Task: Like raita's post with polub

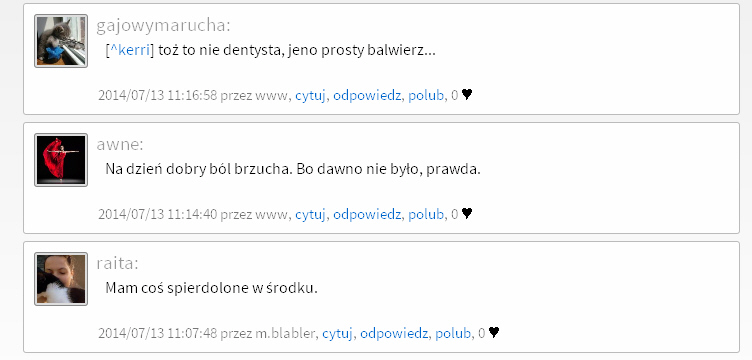Action: [x=453, y=333]
